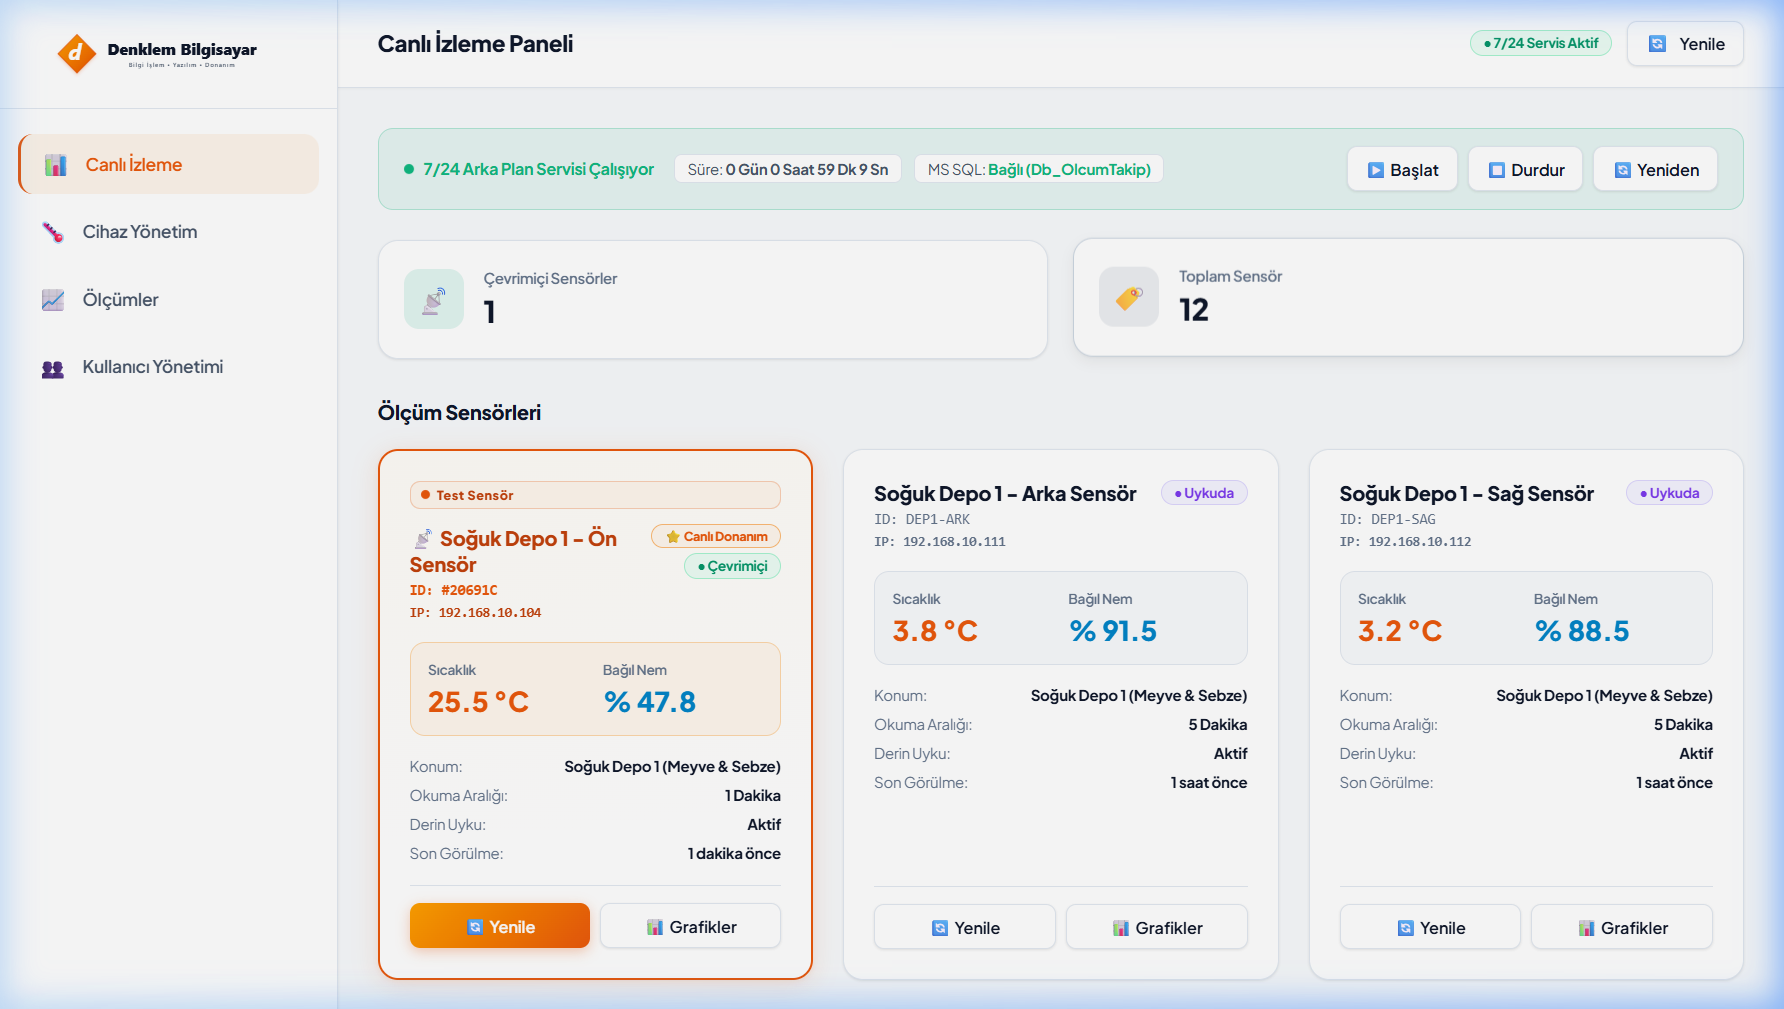Click the Toplam Sensör tag icon
This screenshot has width=1784, height=1009.
[x=1129, y=297]
